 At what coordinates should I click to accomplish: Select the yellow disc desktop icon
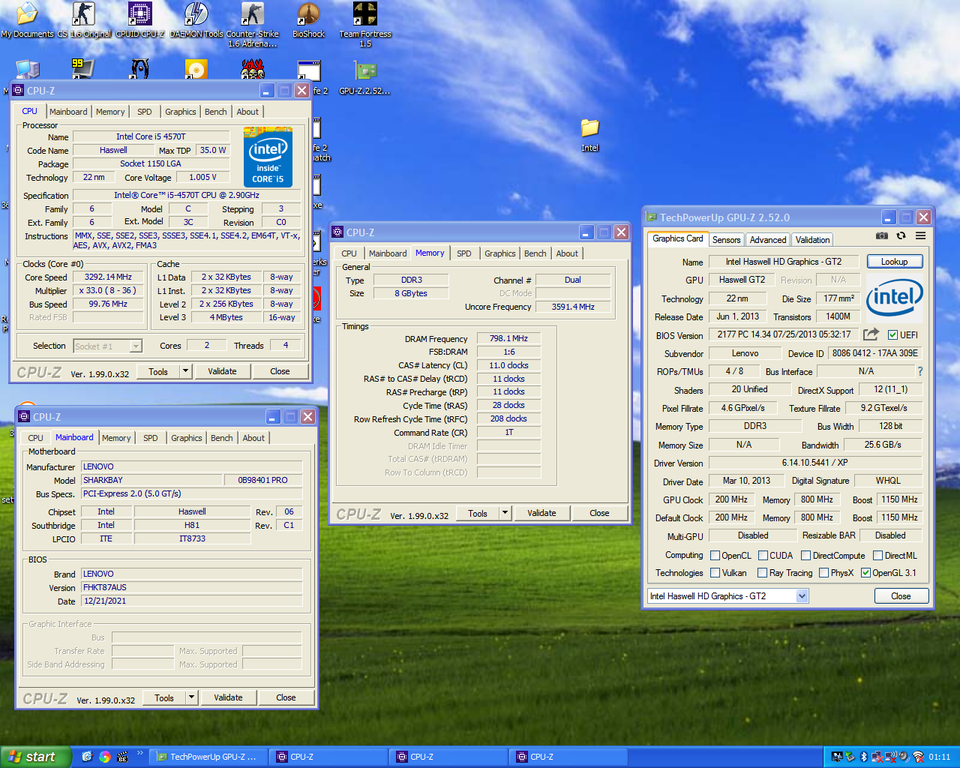click(x=197, y=69)
